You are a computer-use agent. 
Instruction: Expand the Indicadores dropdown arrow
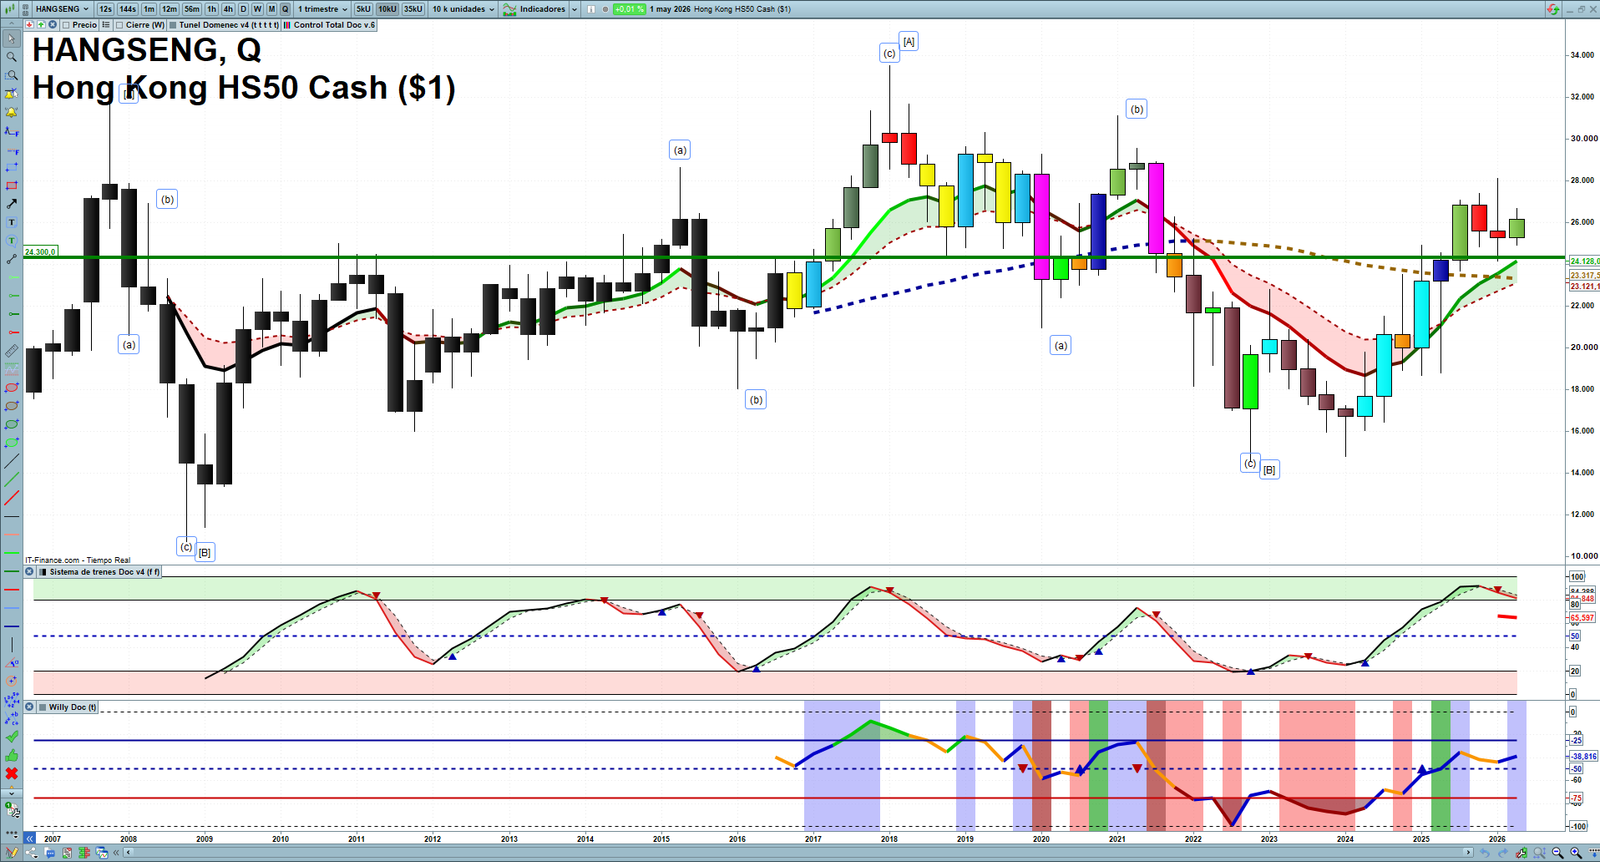(x=575, y=9)
